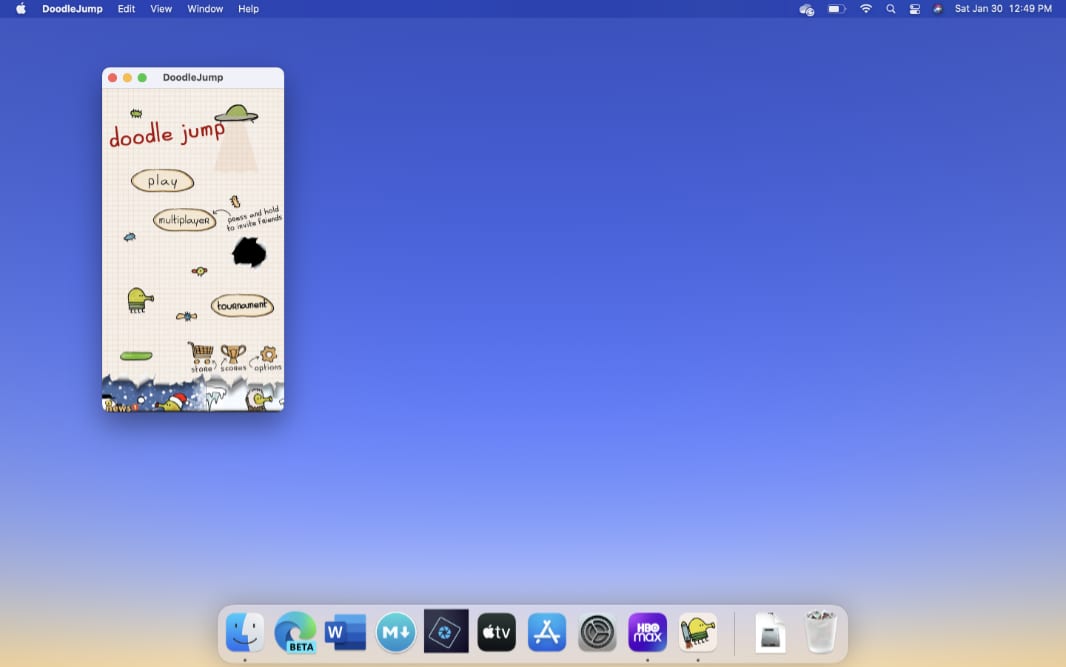
Task: Open the Edit menu
Action: pos(126,9)
